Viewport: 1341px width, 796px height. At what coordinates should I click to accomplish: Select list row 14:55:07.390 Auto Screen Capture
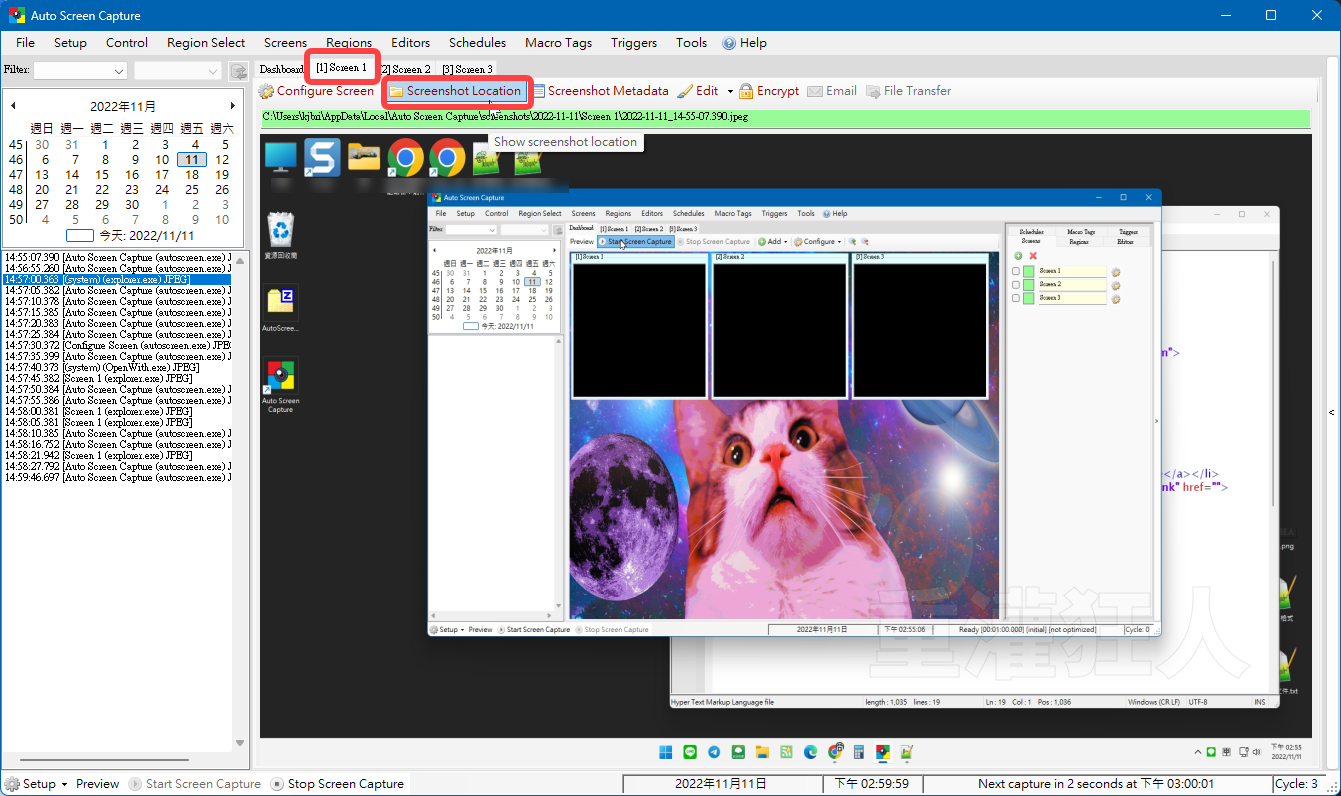point(116,257)
